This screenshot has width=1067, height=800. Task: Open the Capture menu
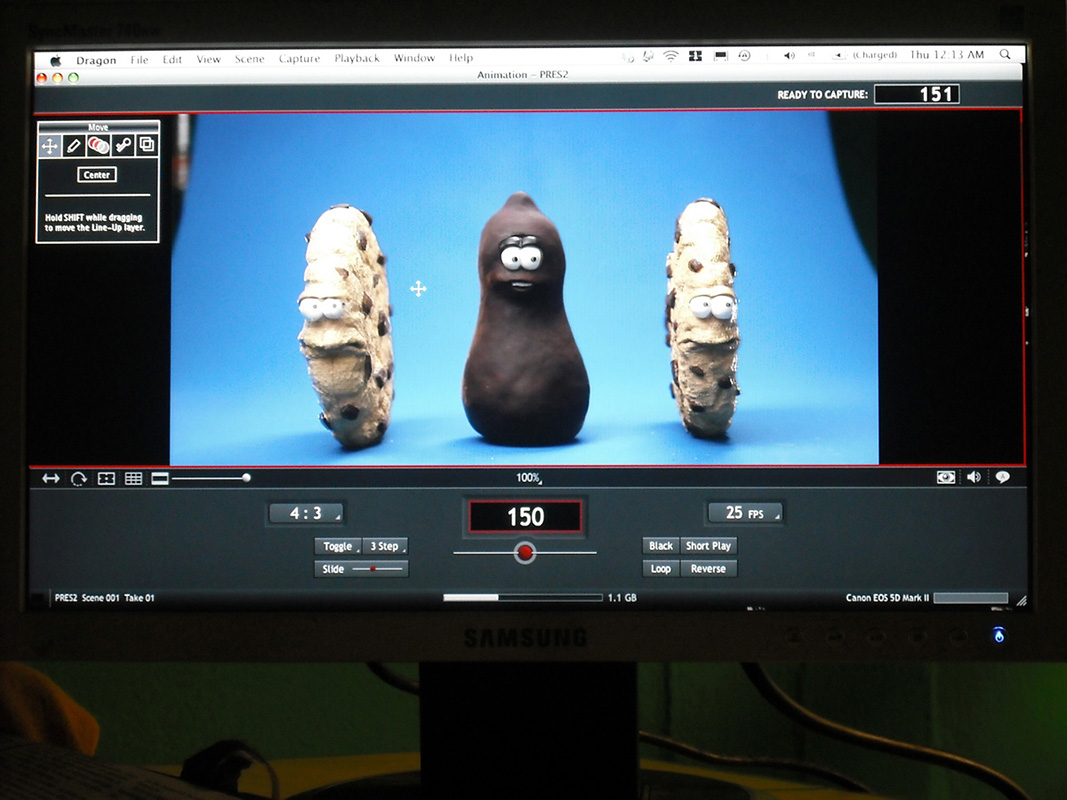299,59
